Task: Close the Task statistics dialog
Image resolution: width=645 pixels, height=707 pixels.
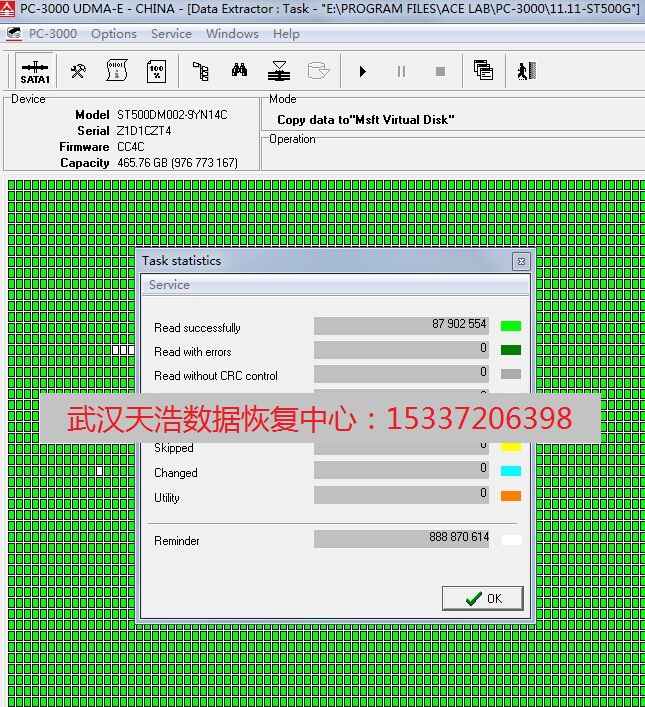Action: click(520, 261)
